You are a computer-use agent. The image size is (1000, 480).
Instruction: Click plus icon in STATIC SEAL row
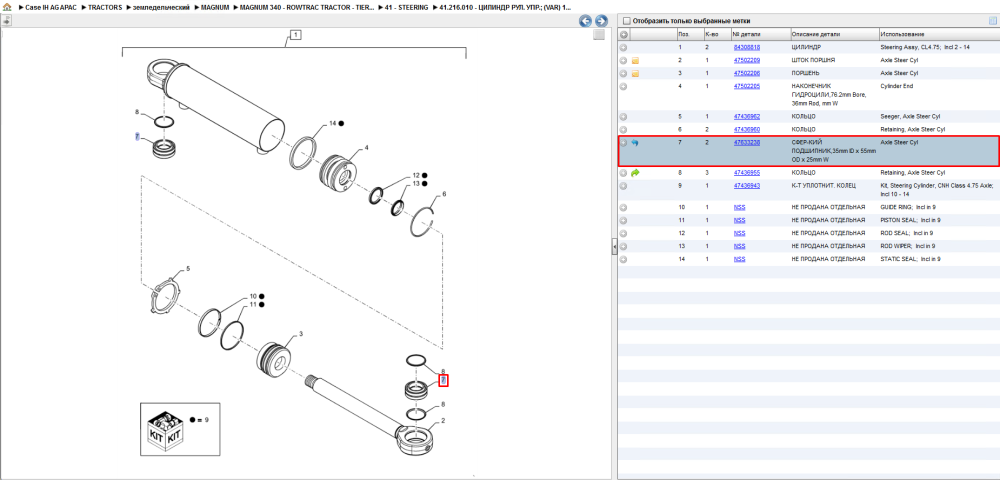[x=623, y=259]
